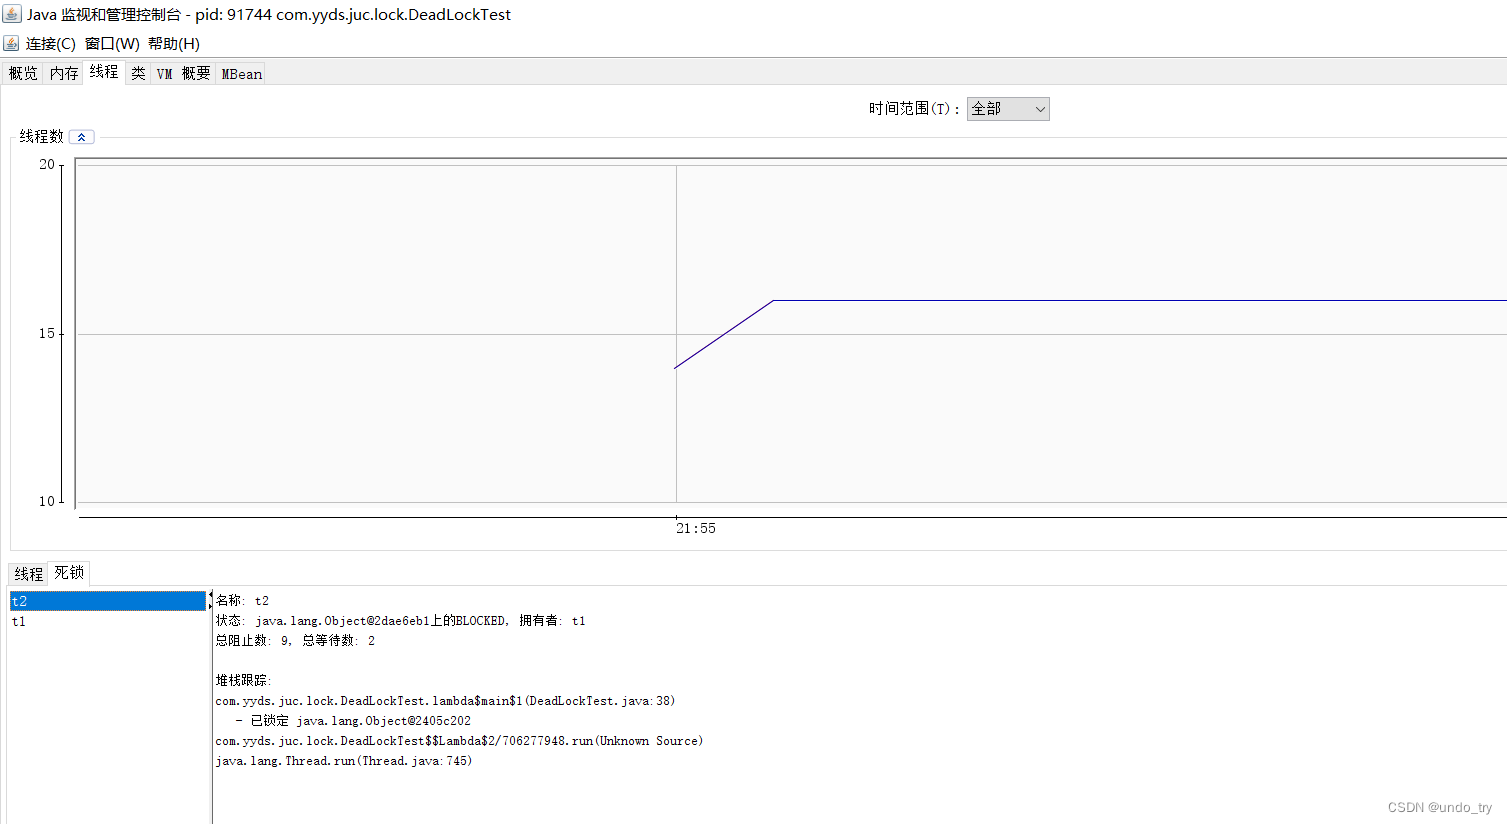
Task: Switch to the 类 tab
Action: pos(138,74)
